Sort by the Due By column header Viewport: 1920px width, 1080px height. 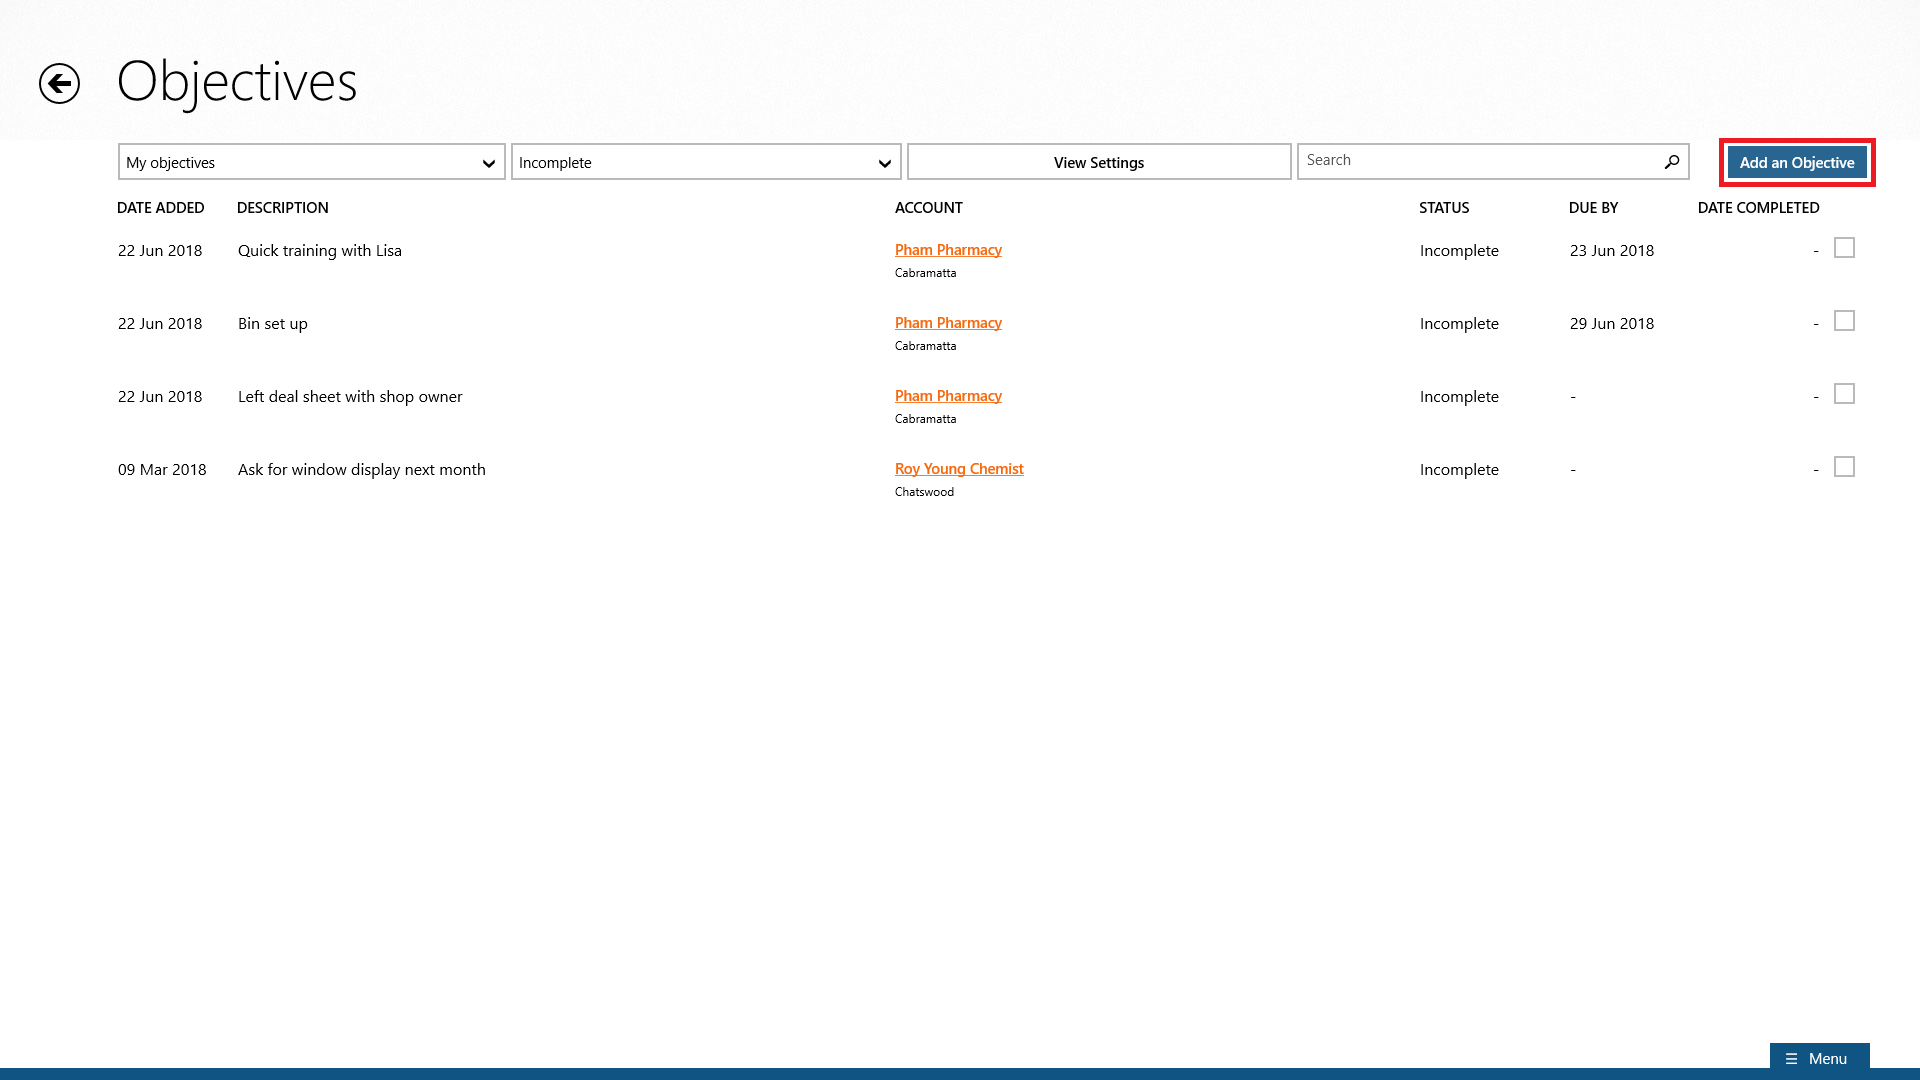(x=1592, y=208)
